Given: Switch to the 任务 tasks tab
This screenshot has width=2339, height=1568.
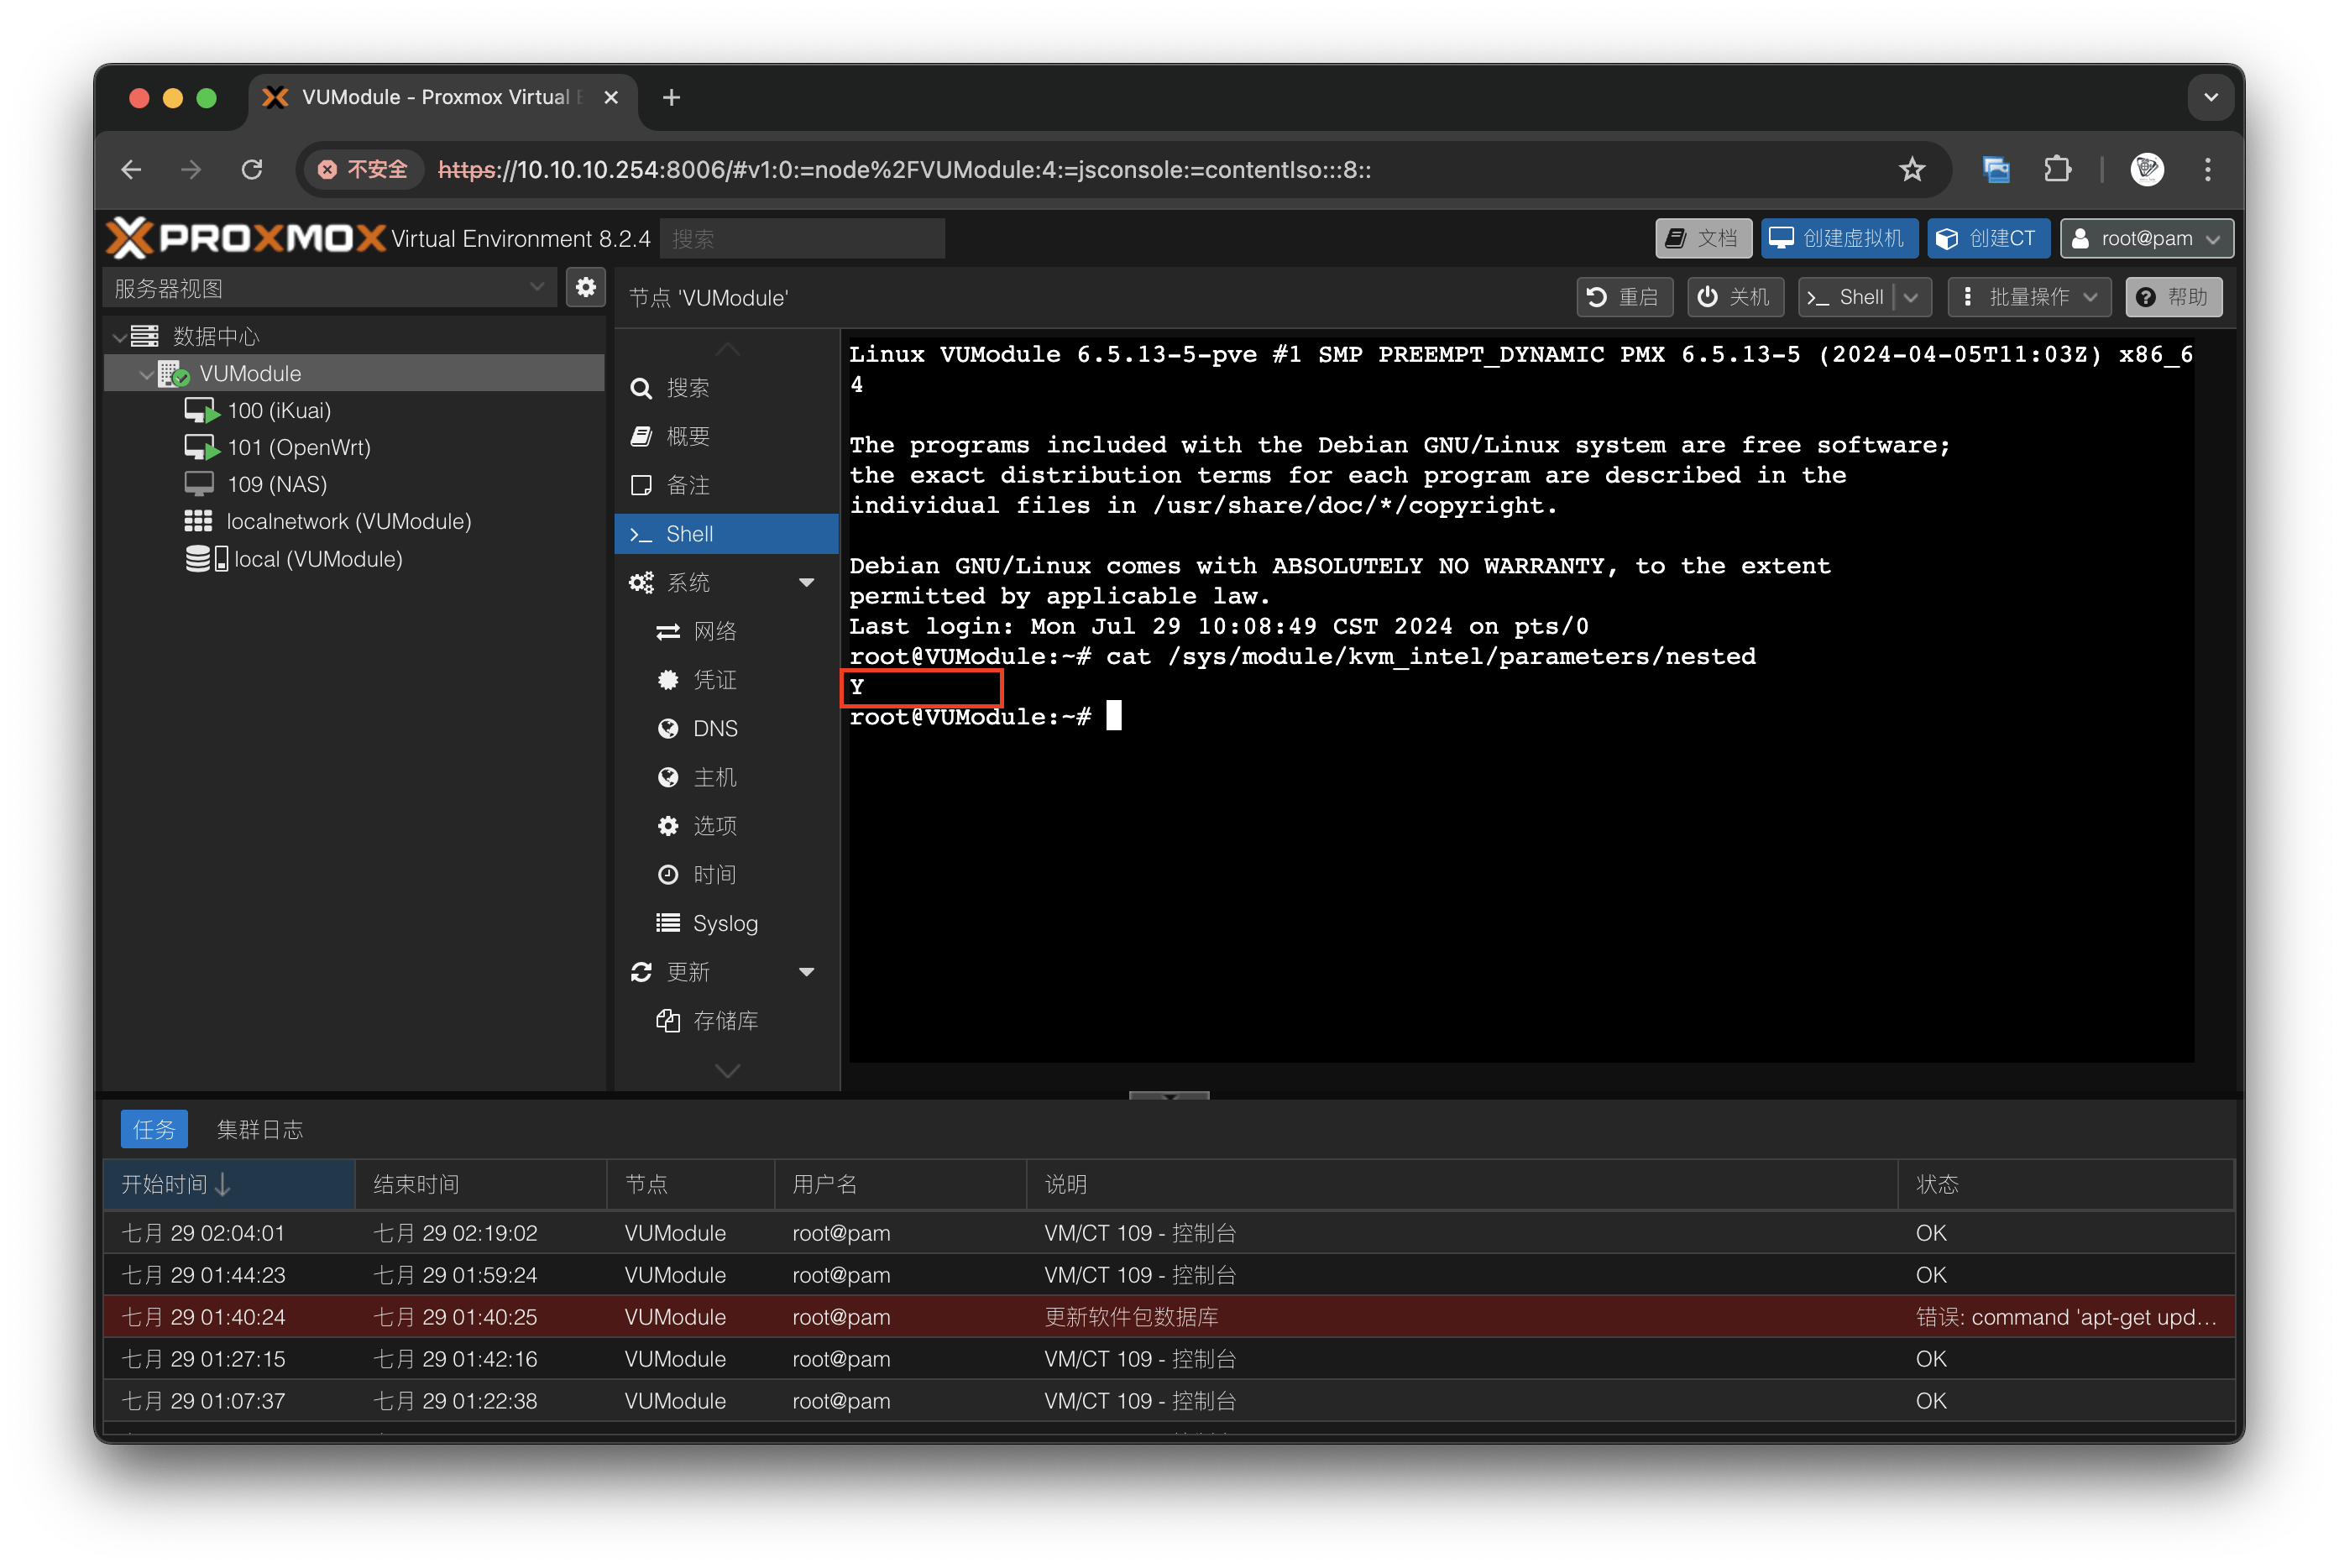Looking at the screenshot, I should pos(154,1129).
